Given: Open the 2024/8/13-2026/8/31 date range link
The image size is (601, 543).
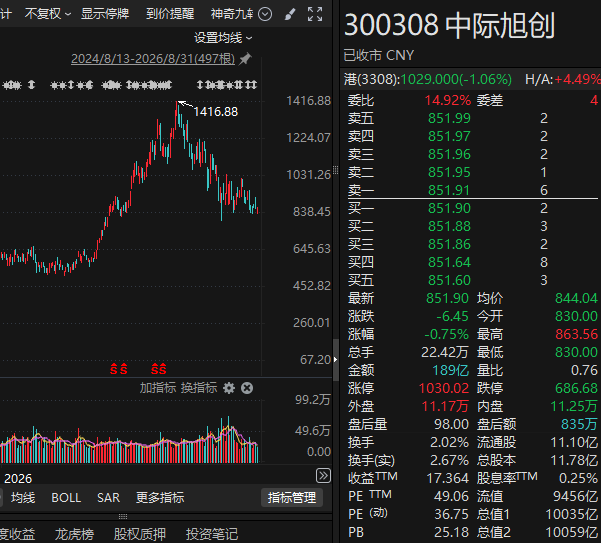Looking at the screenshot, I should tap(153, 59).
